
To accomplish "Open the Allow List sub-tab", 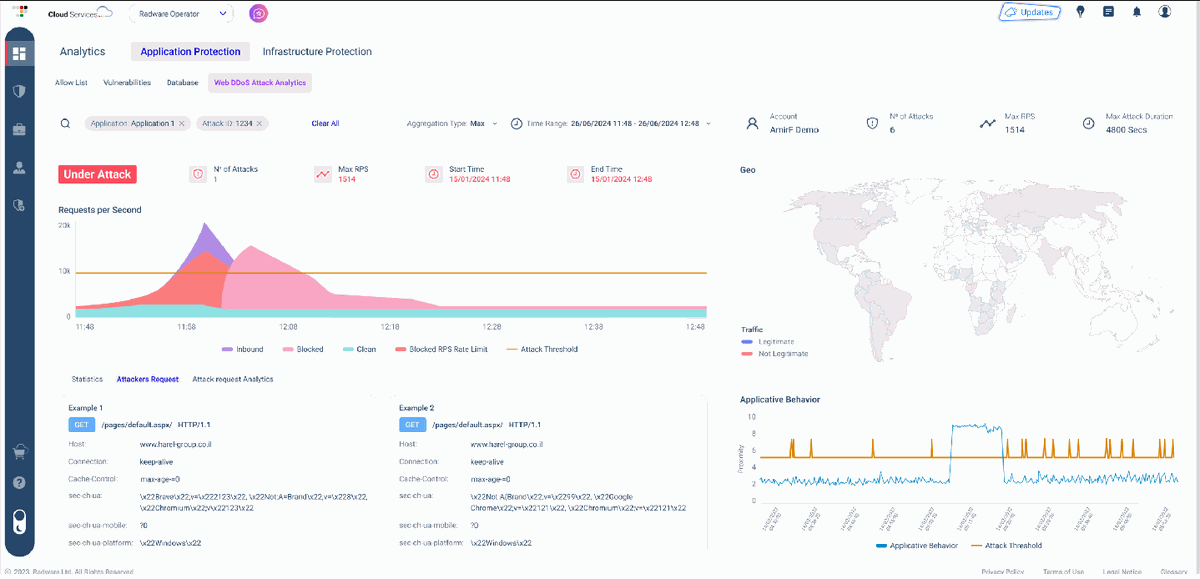I will (x=71, y=83).
